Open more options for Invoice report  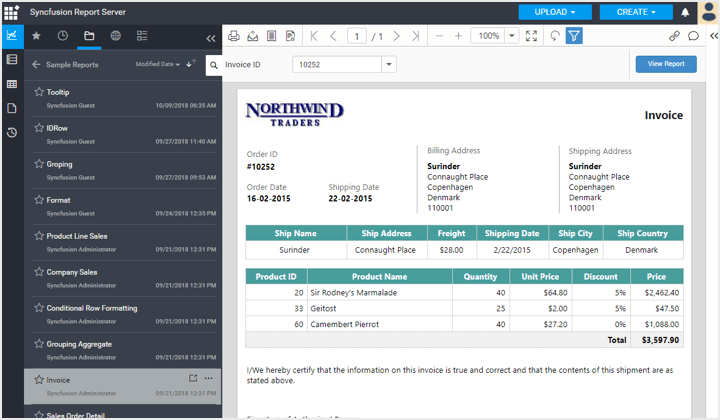pyautogui.click(x=208, y=378)
